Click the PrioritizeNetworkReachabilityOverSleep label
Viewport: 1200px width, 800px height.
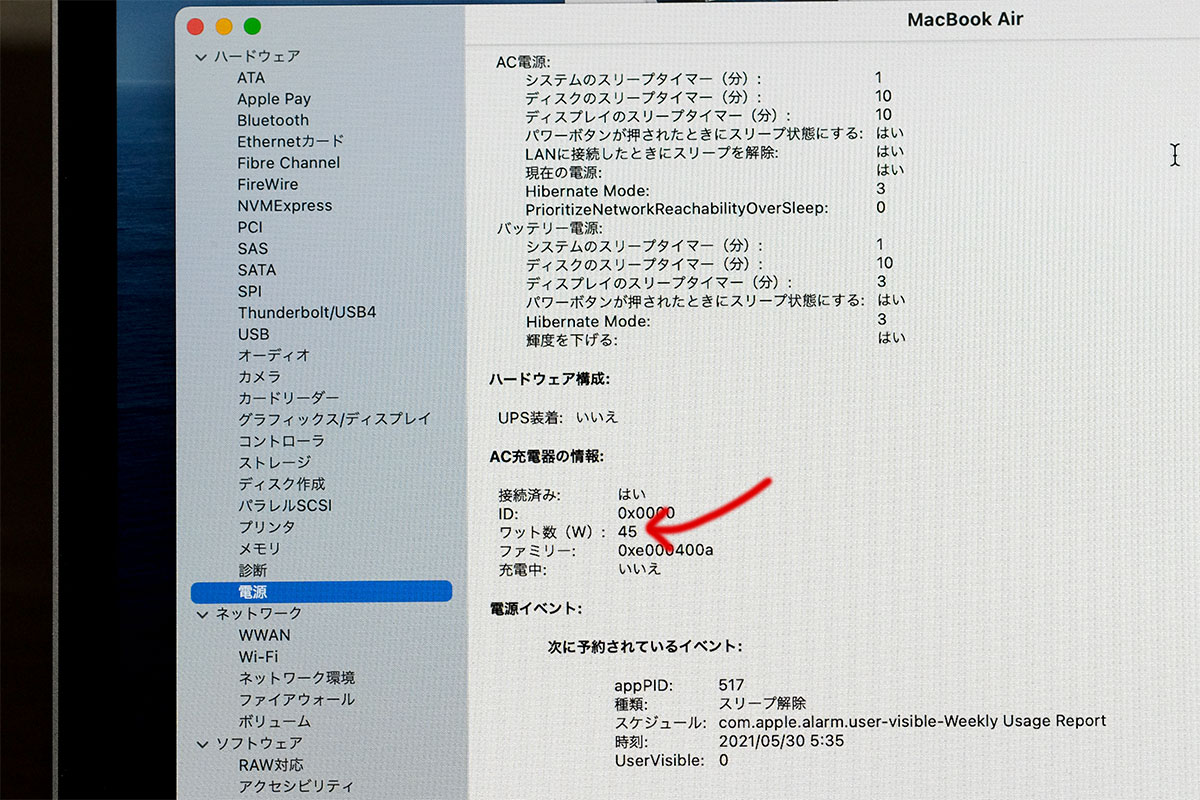tap(676, 208)
